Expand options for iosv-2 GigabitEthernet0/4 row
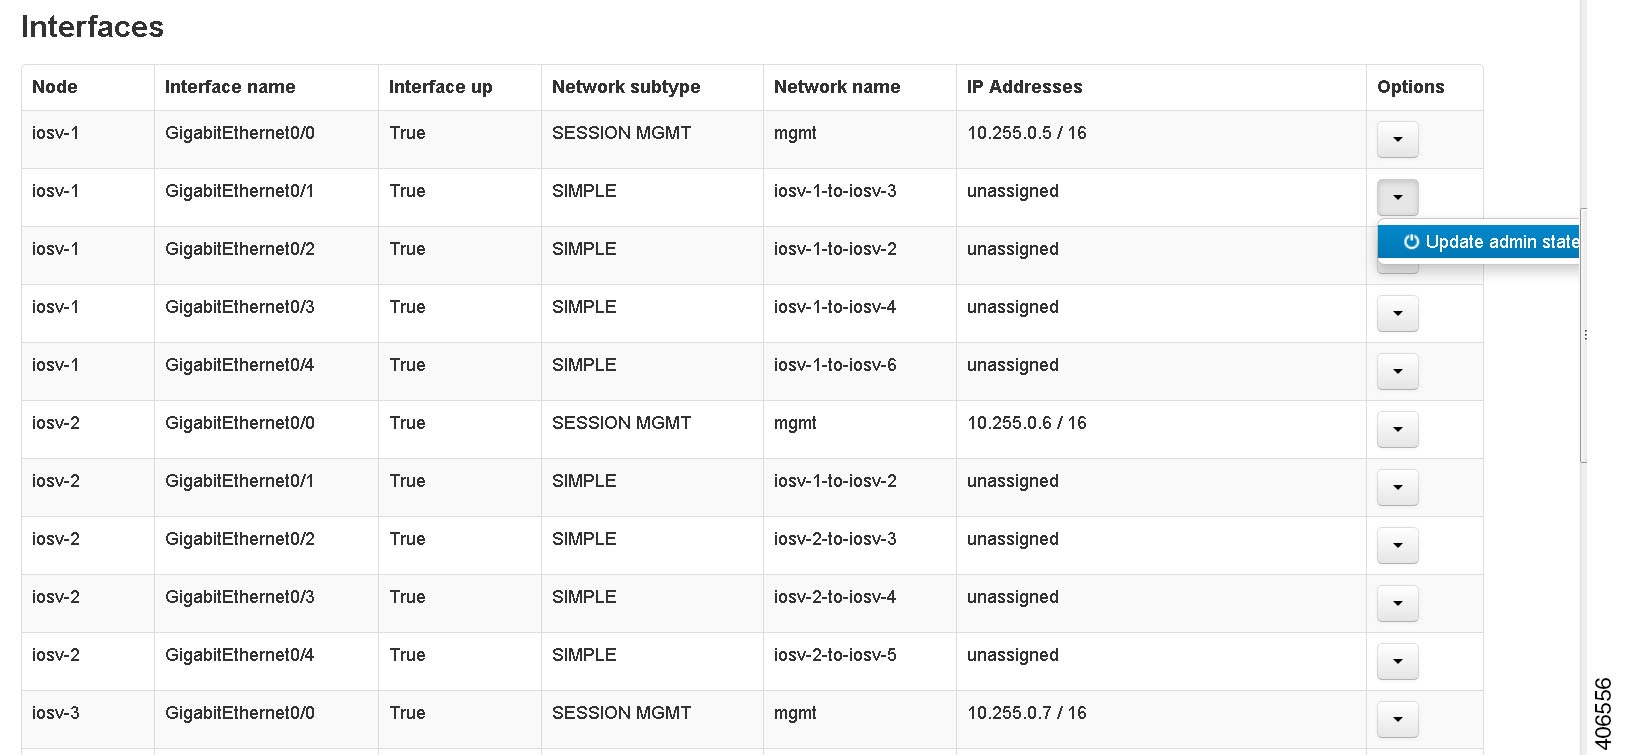Viewport: 1640px width, 755px height. [x=1397, y=661]
